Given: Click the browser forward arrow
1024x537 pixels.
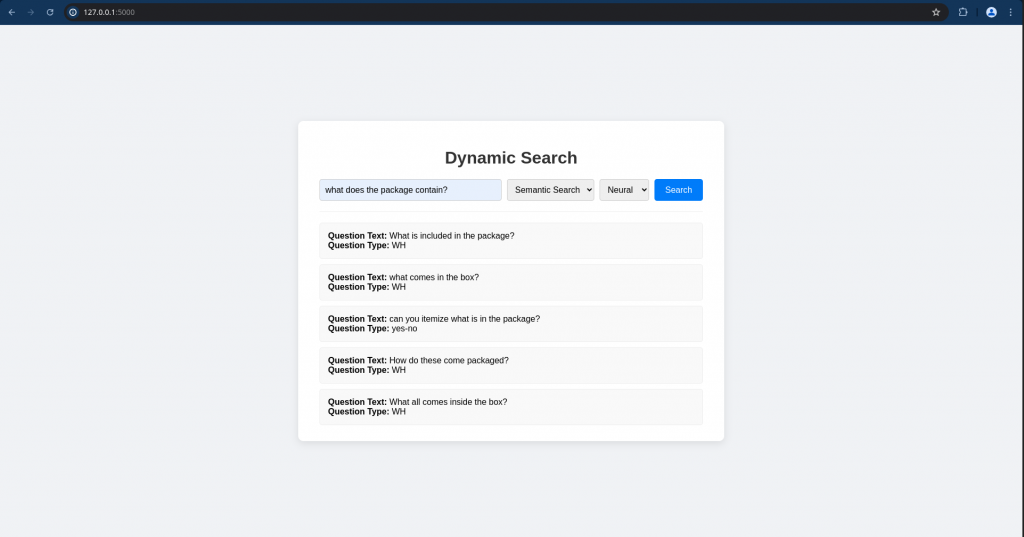Looking at the screenshot, I should pyautogui.click(x=30, y=12).
